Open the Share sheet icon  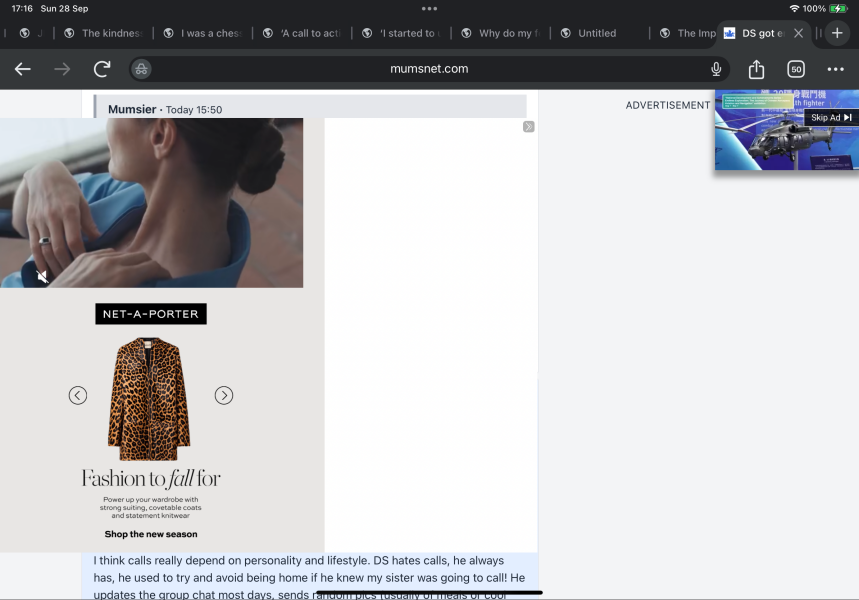(756, 69)
